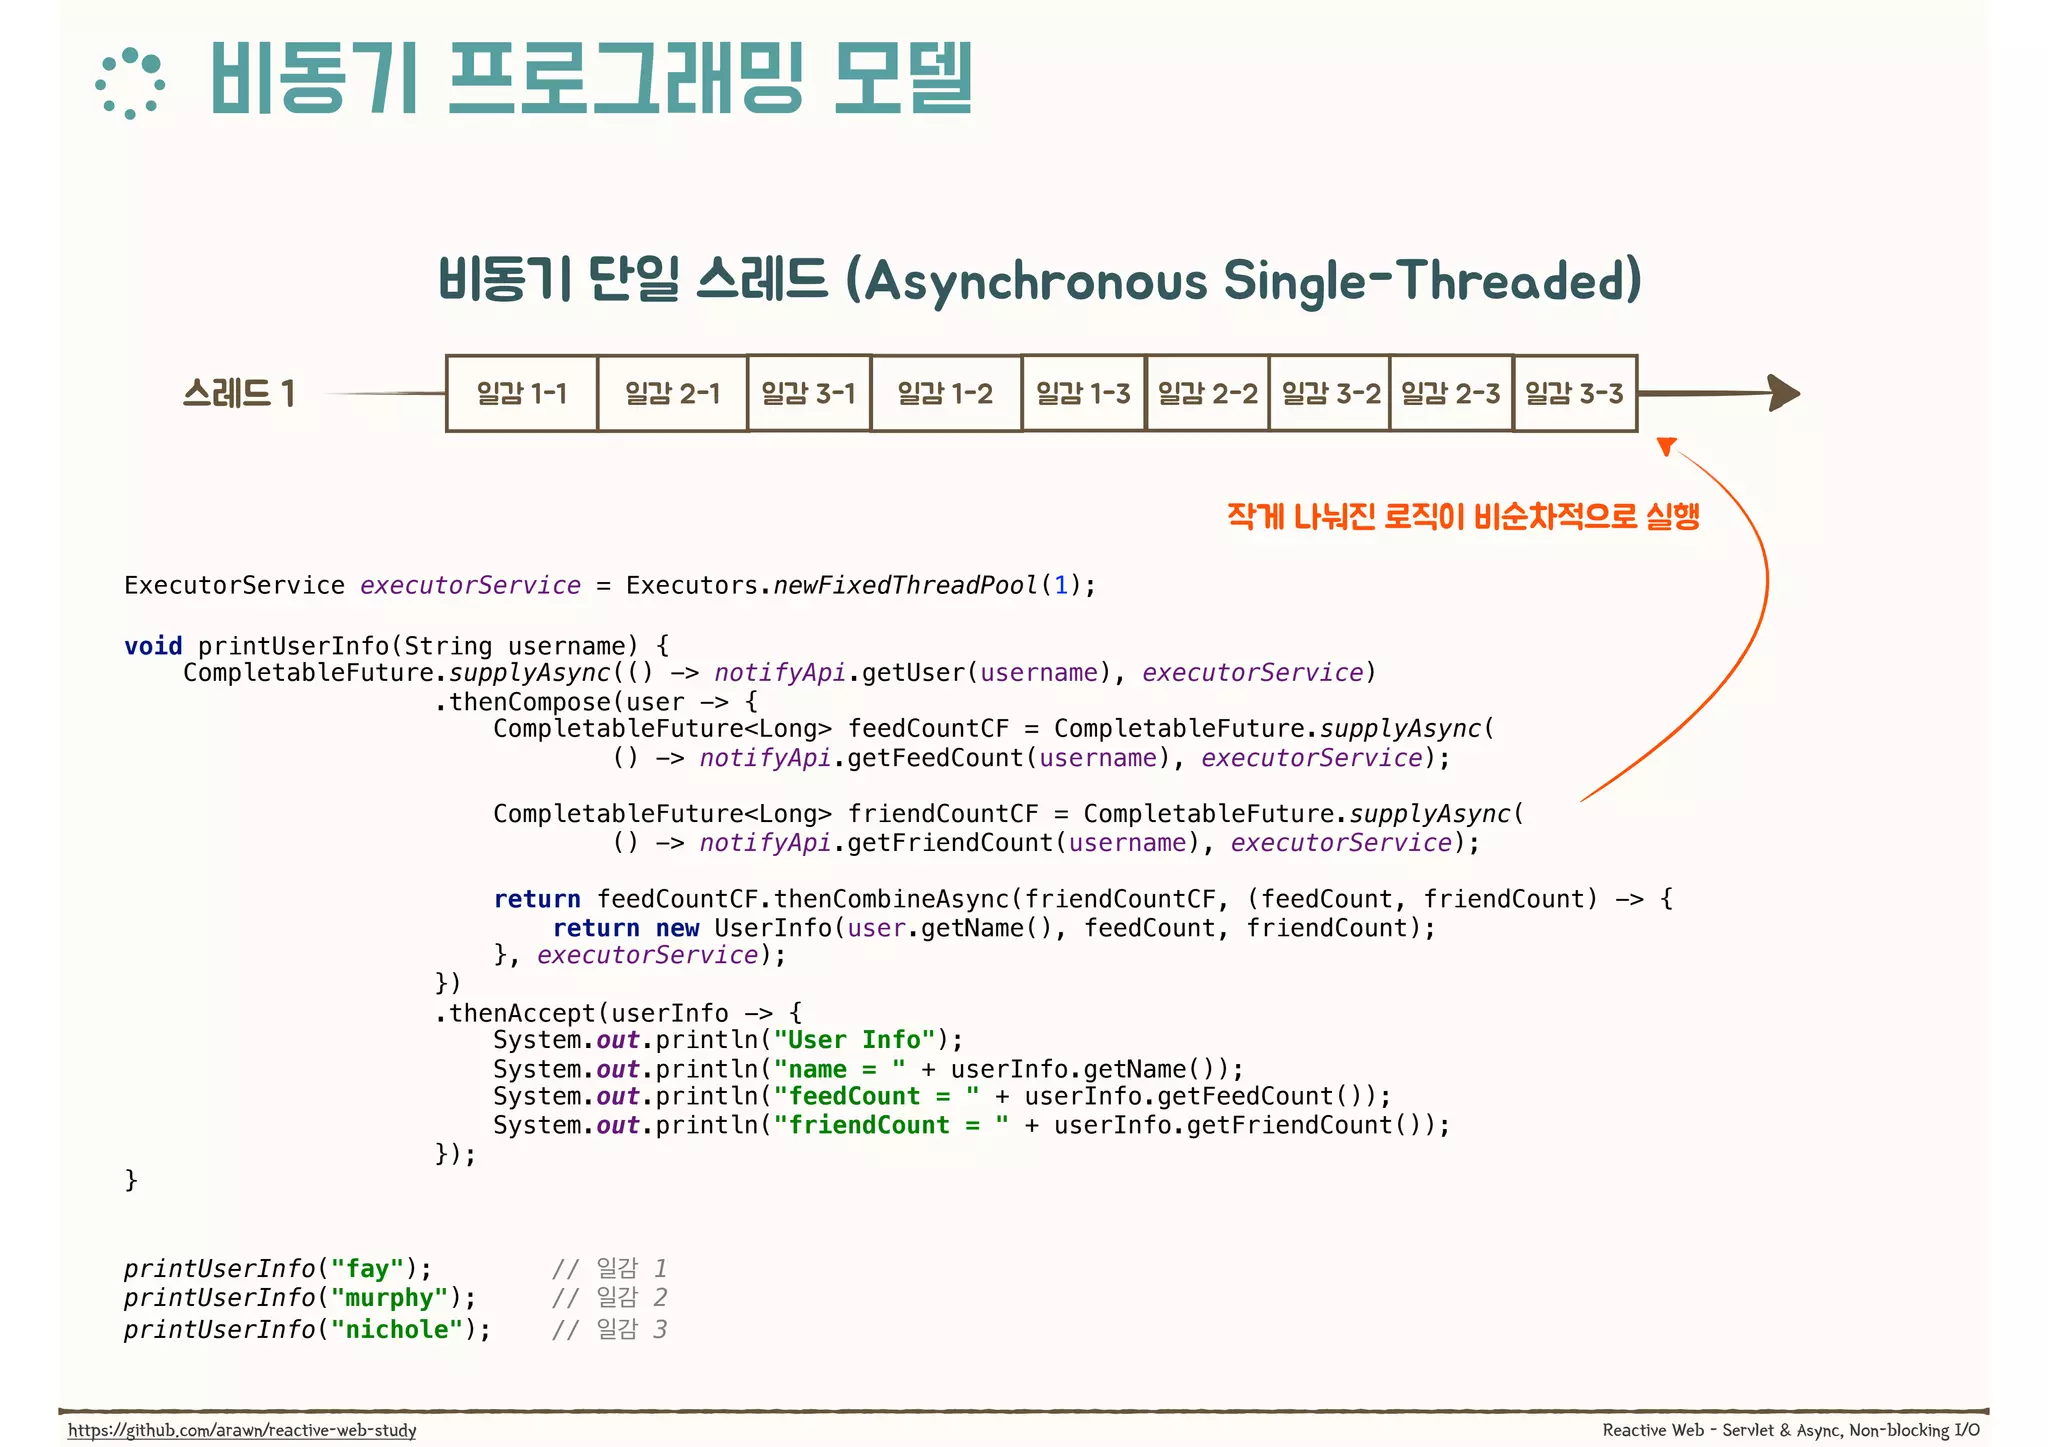
Task: Click the notifyApi.getFeedCount(username) line
Action: (1031, 758)
